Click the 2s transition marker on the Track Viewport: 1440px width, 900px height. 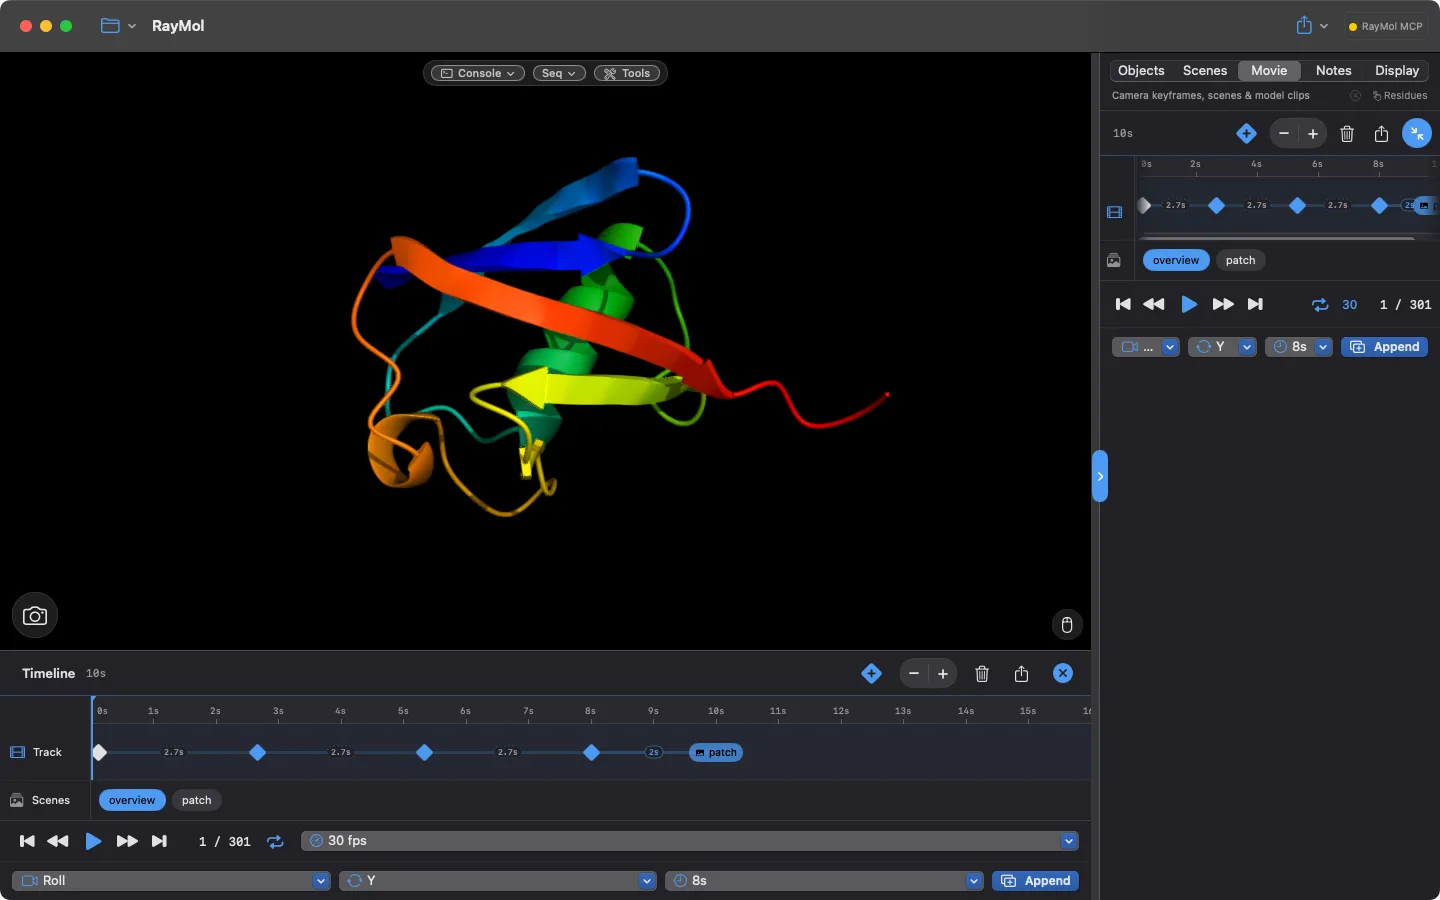click(653, 752)
